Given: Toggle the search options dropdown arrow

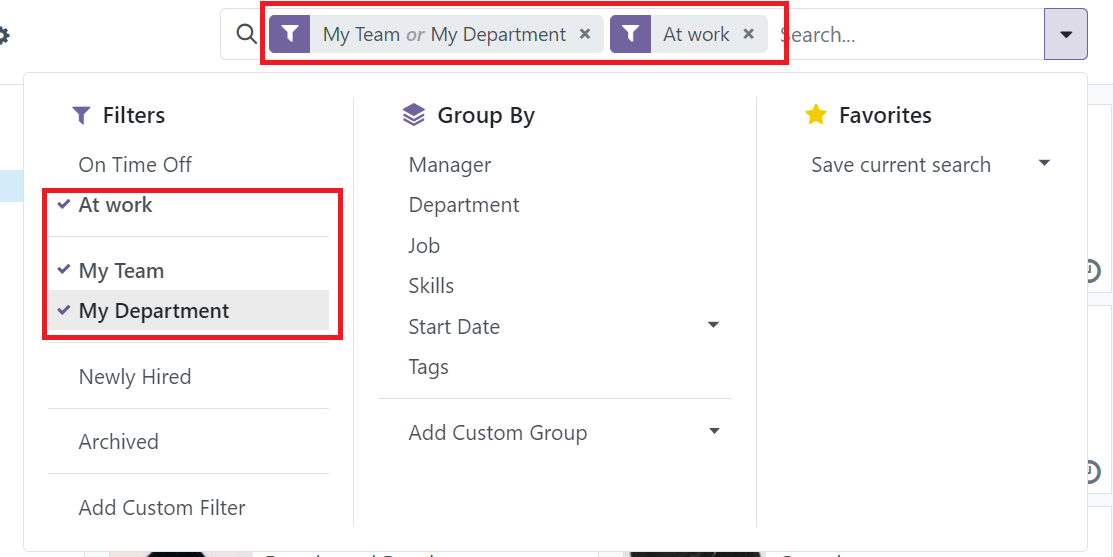Looking at the screenshot, I should [1065, 35].
